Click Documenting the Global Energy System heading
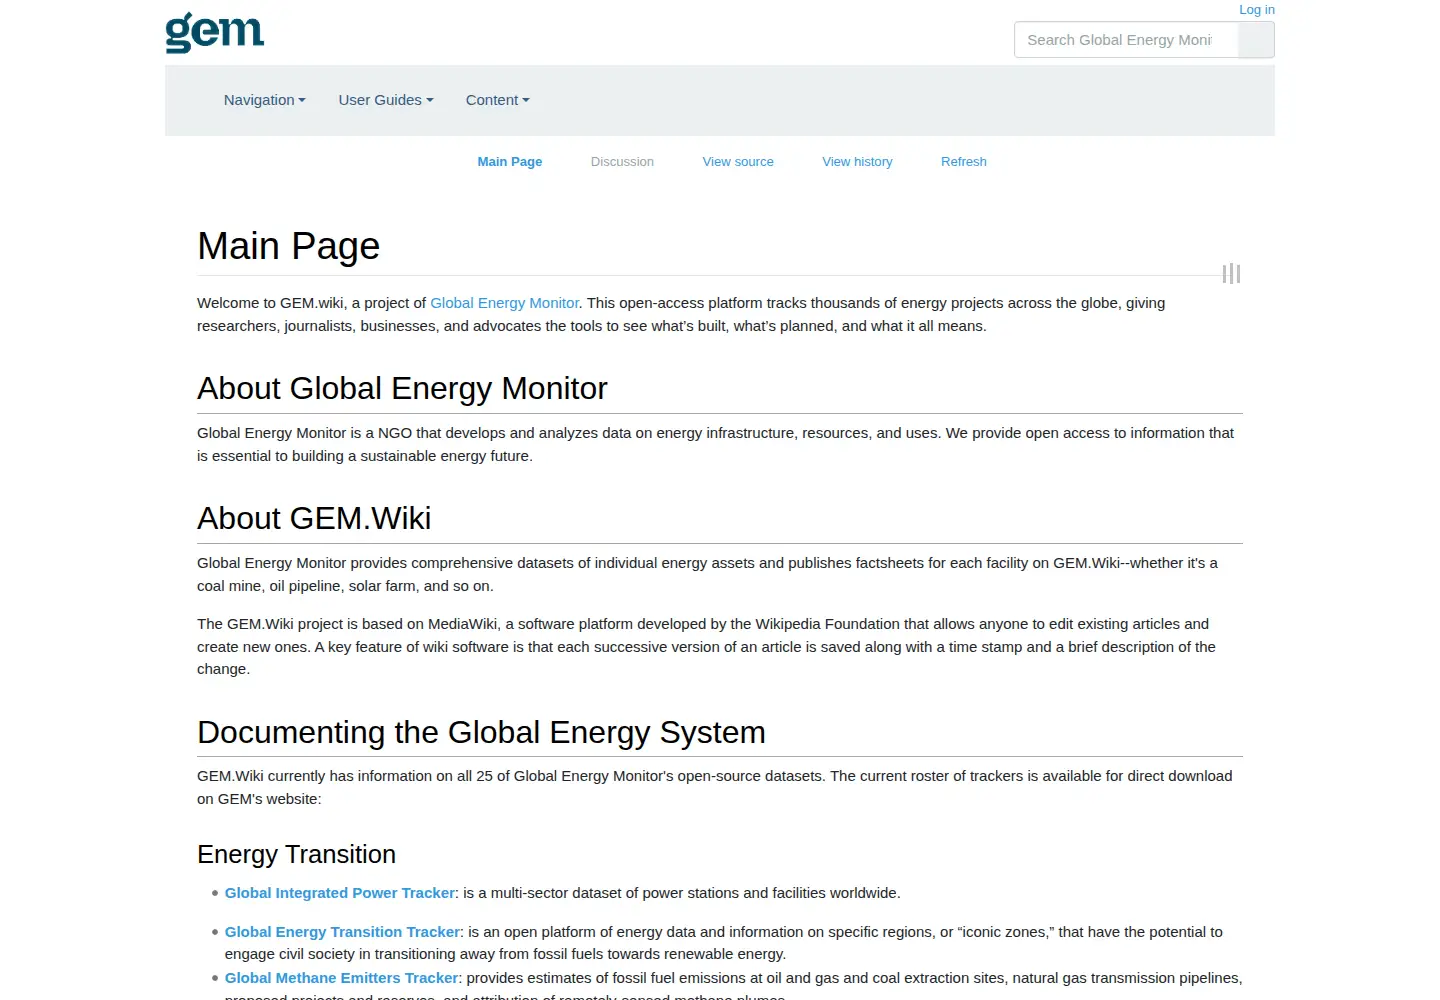The width and height of the screenshot is (1440, 1000). (x=481, y=732)
